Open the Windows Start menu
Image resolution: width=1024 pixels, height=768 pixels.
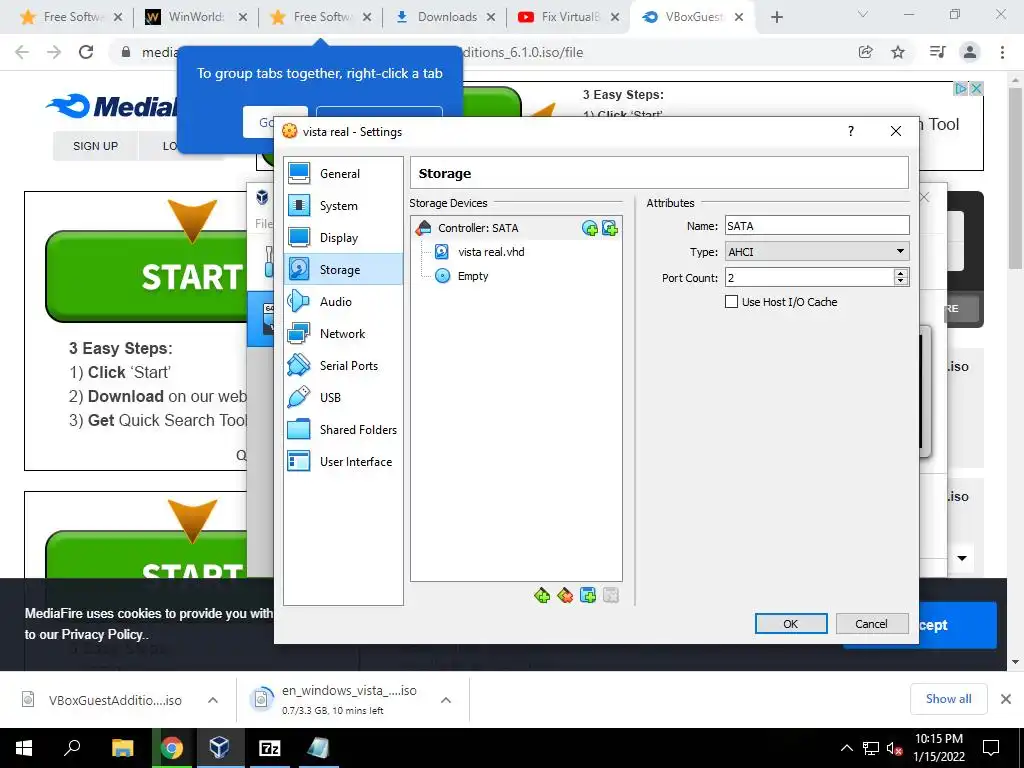(x=24, y=748)
